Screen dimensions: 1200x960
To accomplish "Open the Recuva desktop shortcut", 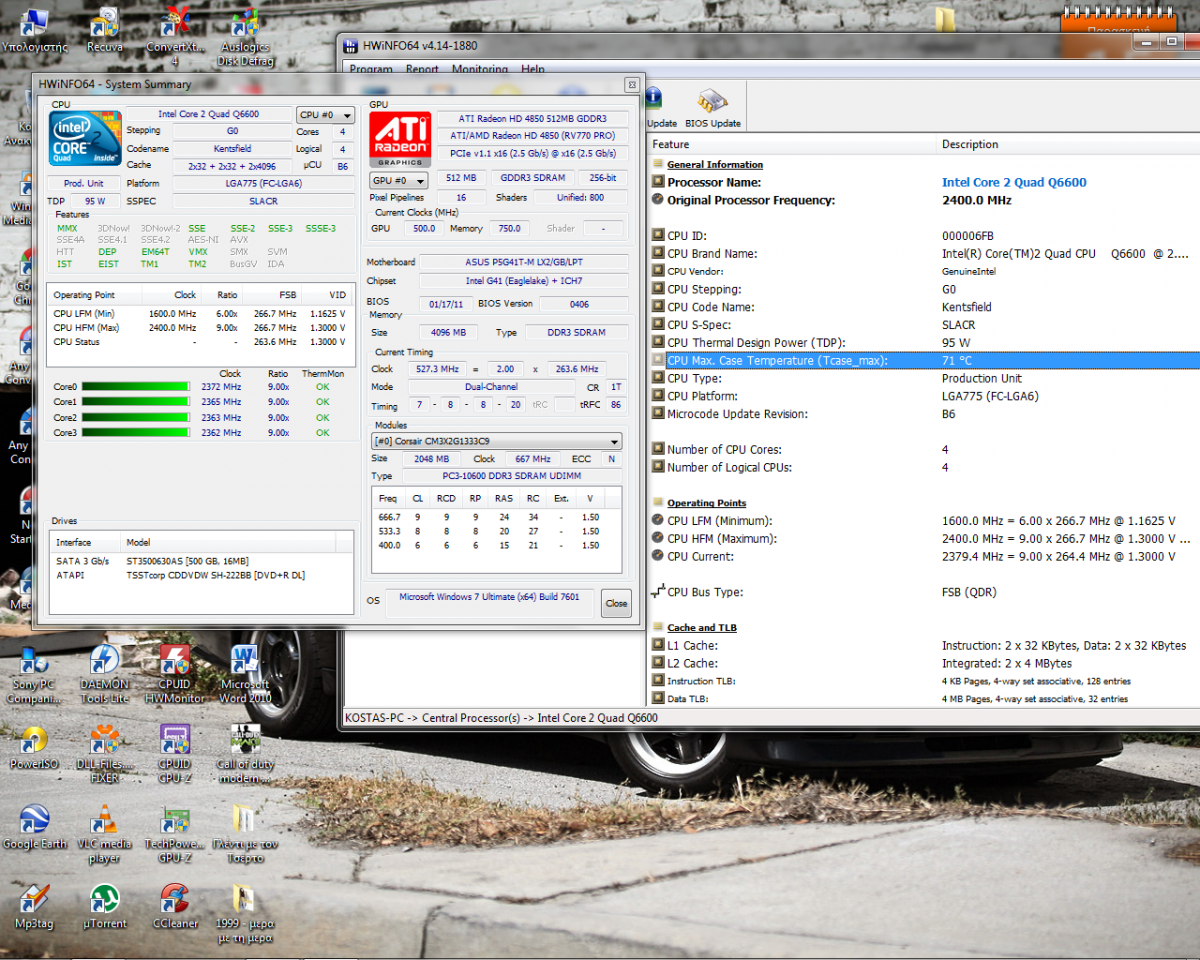I will click(x=105, y=30).
